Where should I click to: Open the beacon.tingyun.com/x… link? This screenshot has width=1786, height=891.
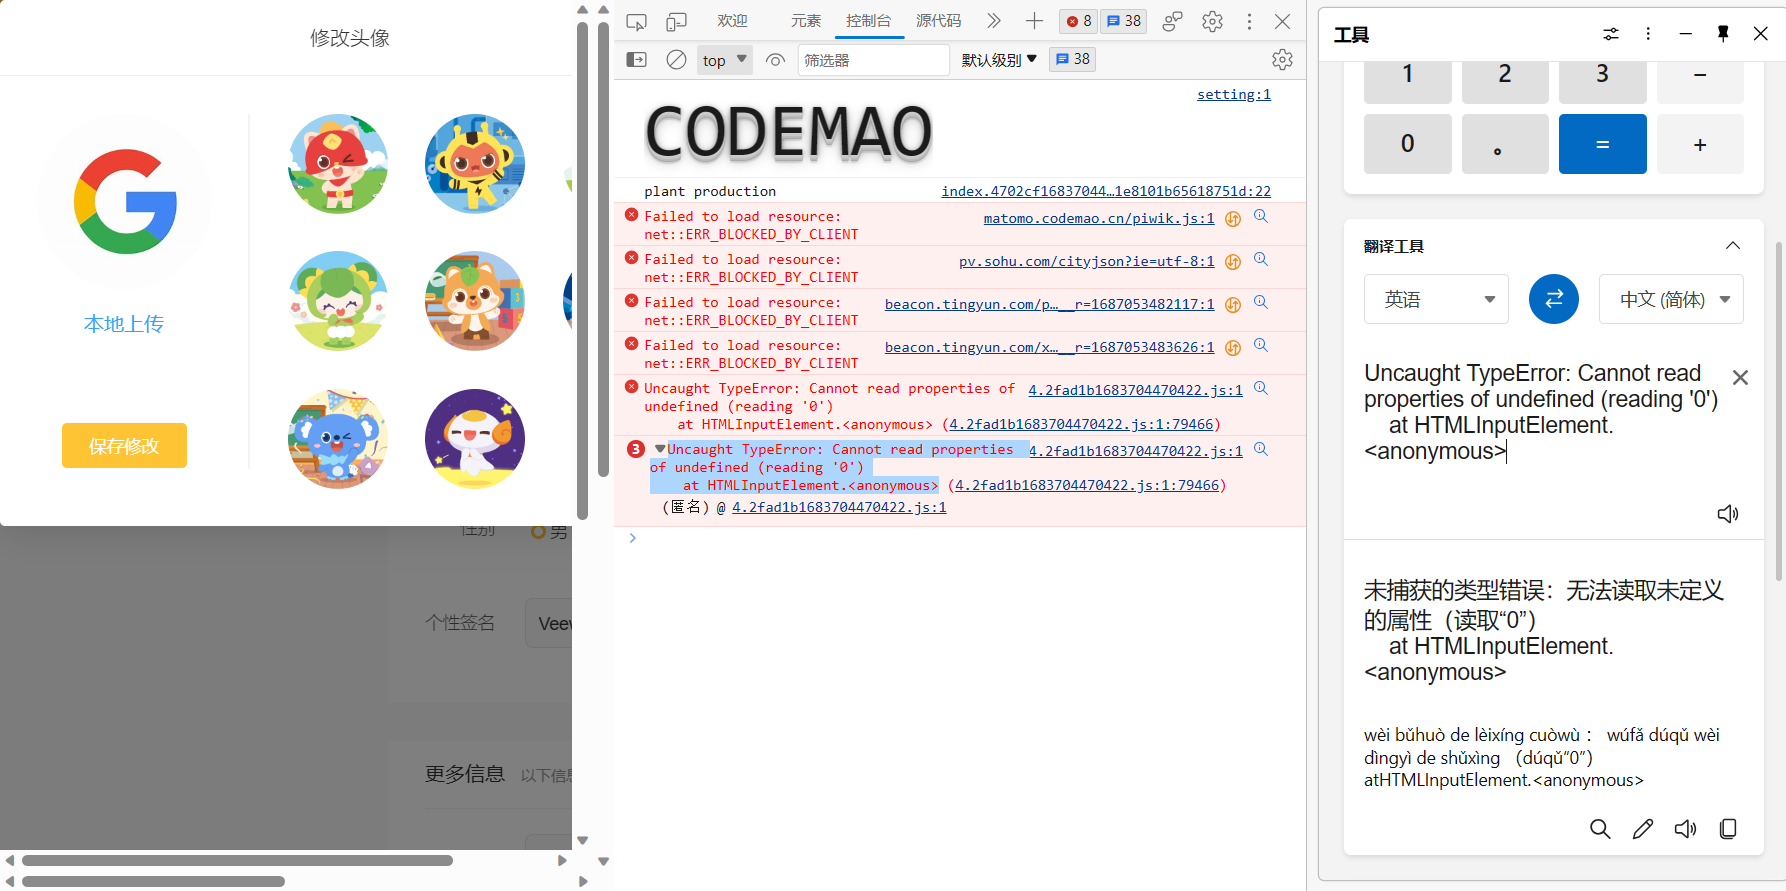click(x=1050, y=347)
